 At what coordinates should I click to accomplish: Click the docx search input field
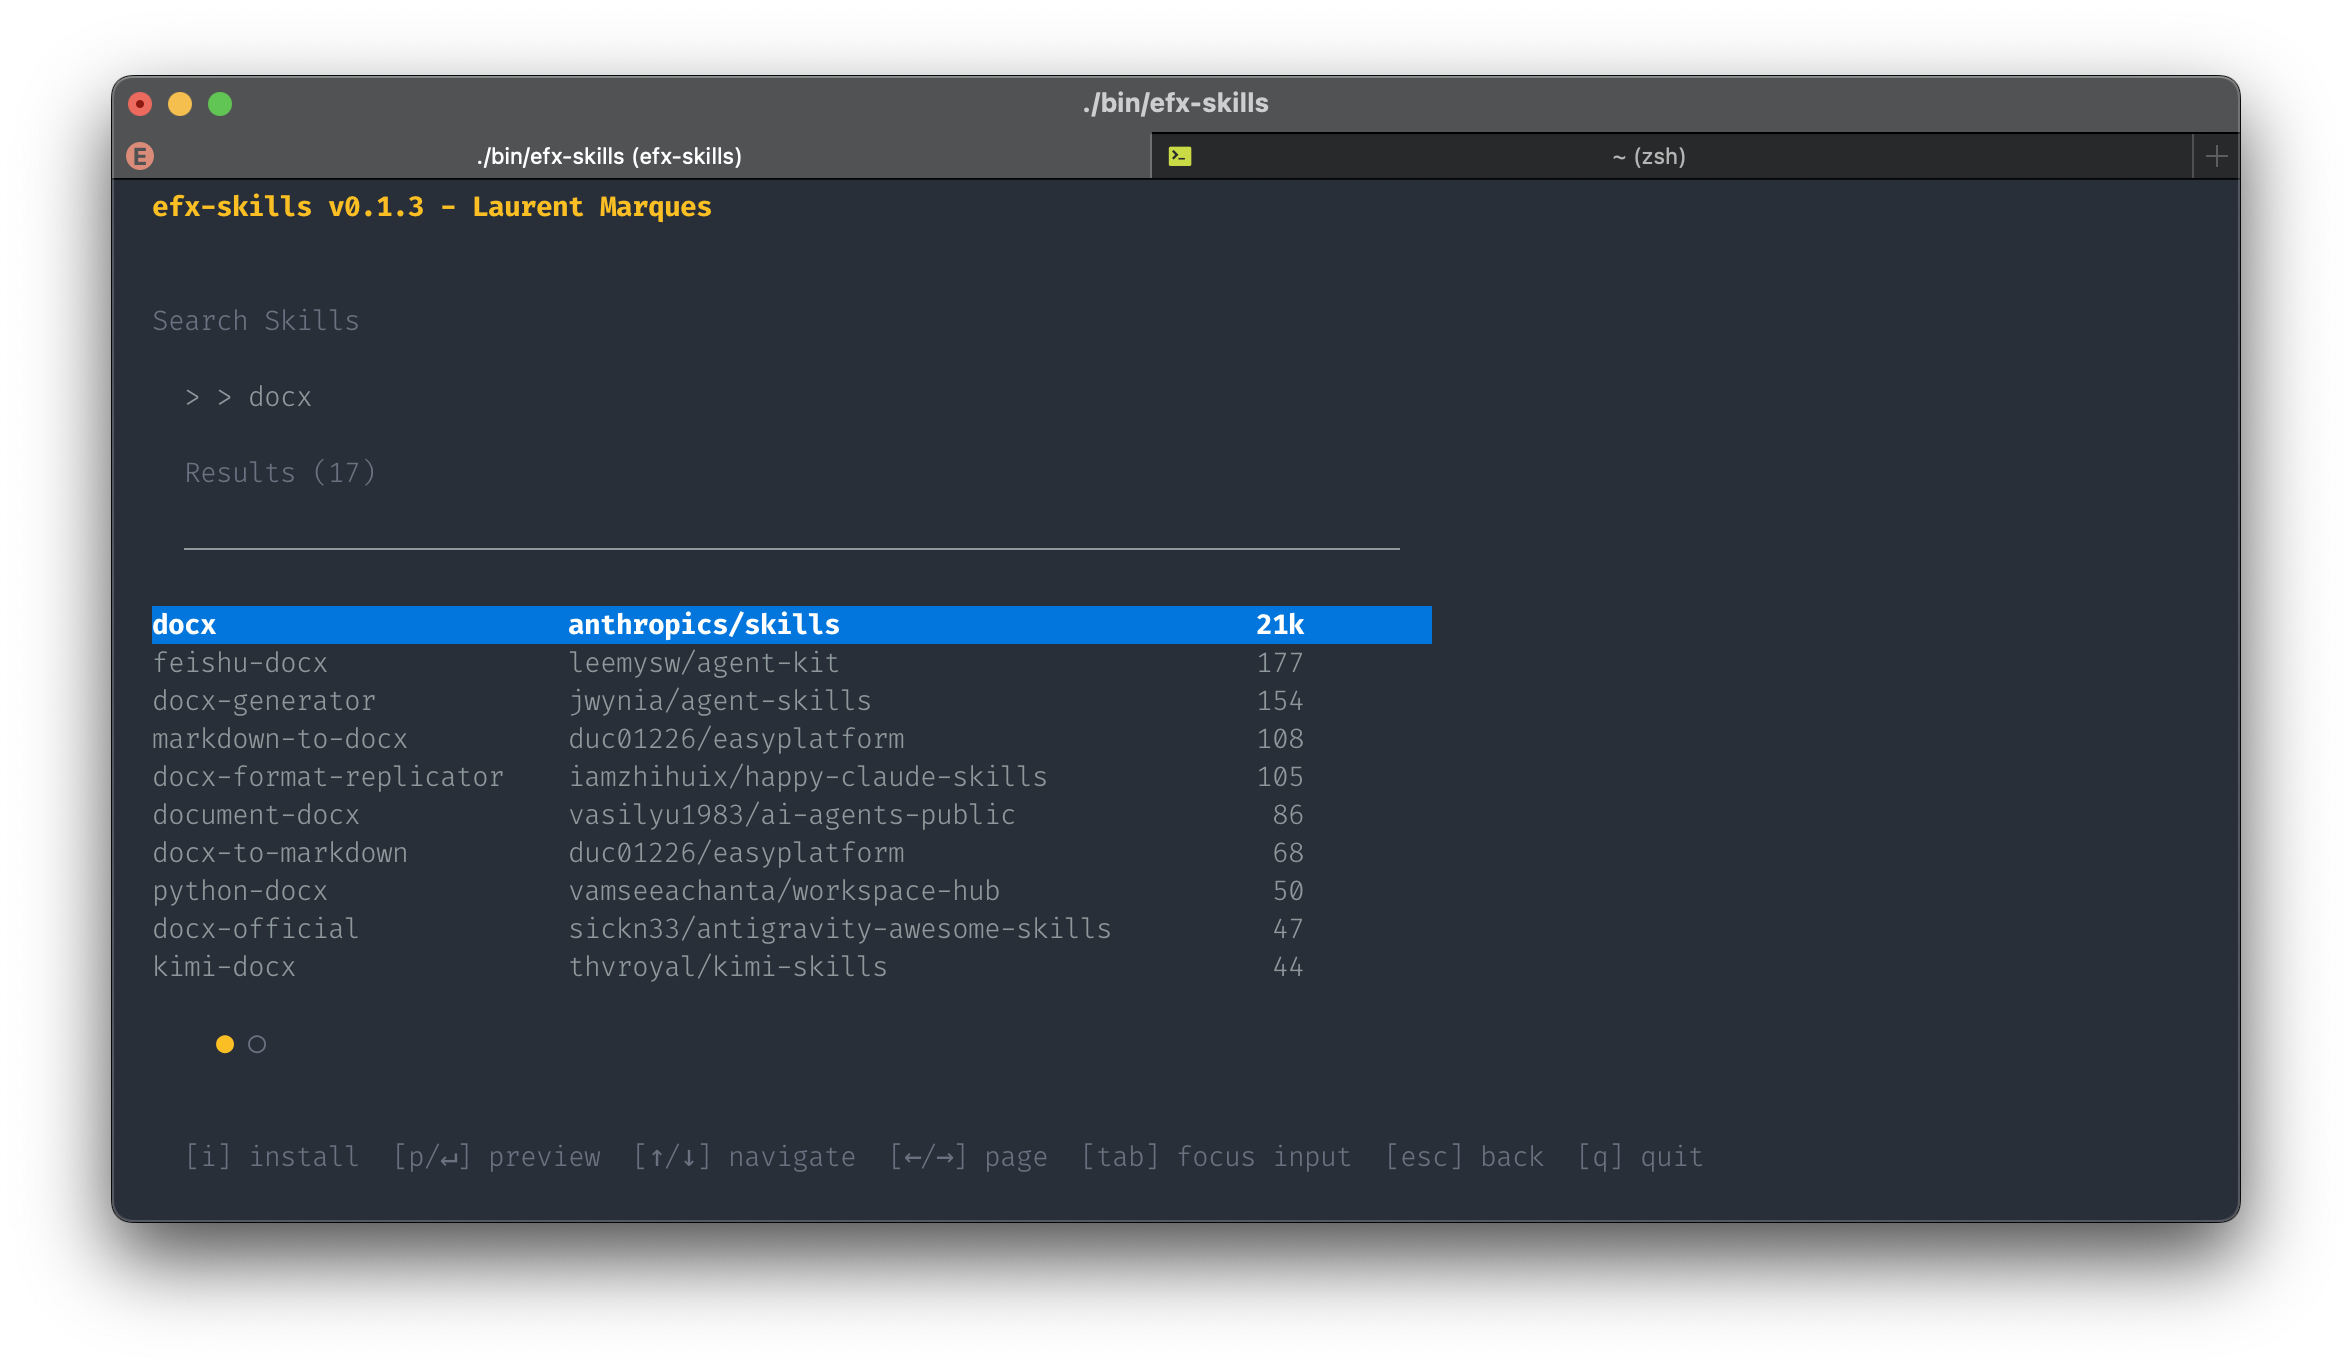(280, 397)
